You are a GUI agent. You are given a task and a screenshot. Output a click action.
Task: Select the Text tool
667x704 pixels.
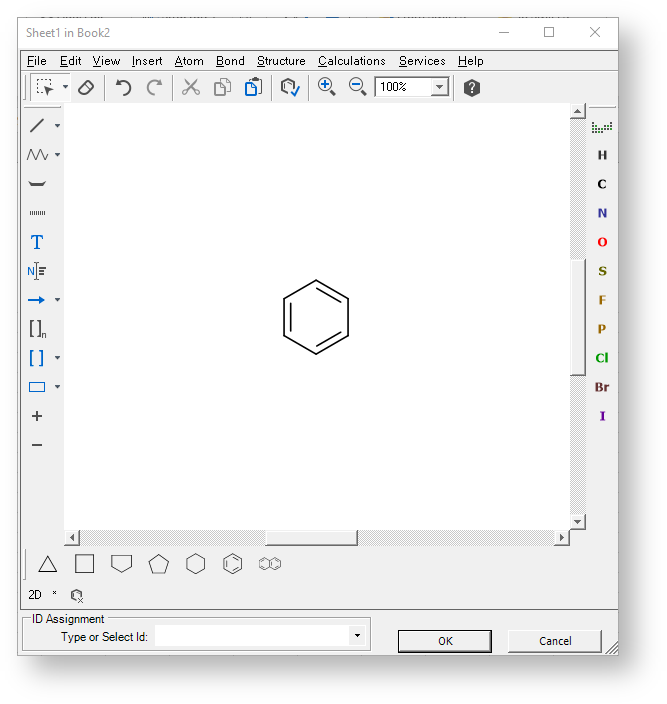pyautogui.click(x=37, y=242)
